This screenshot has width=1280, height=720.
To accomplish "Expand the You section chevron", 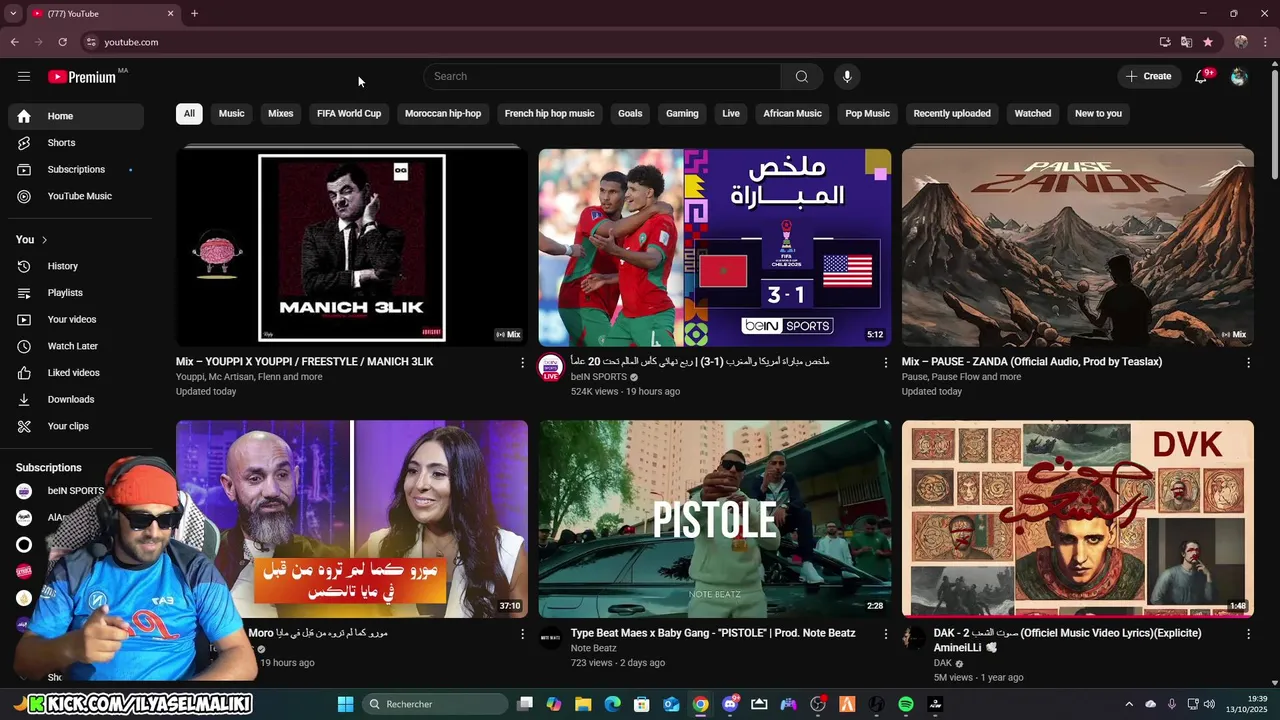I will [x=44, y=240].
